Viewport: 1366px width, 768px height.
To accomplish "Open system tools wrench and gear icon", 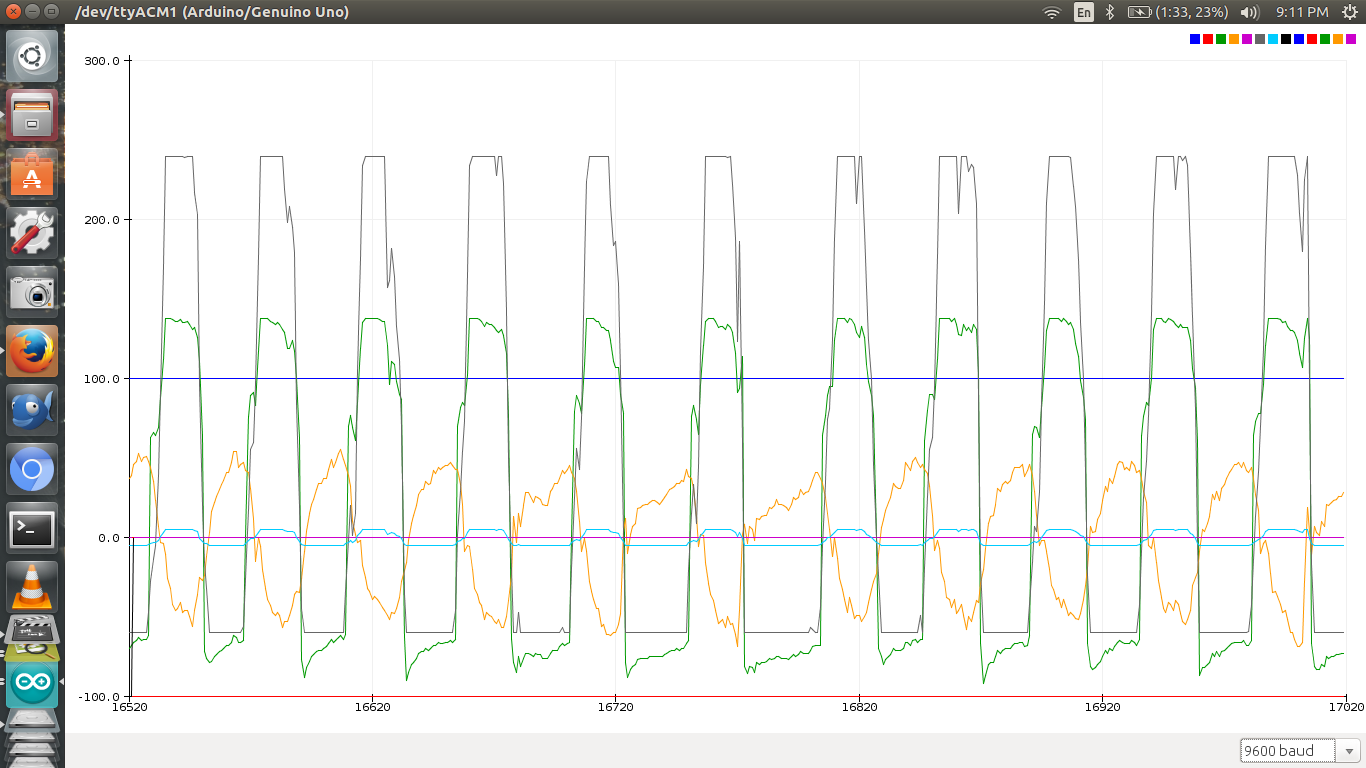I will (32, 232).
